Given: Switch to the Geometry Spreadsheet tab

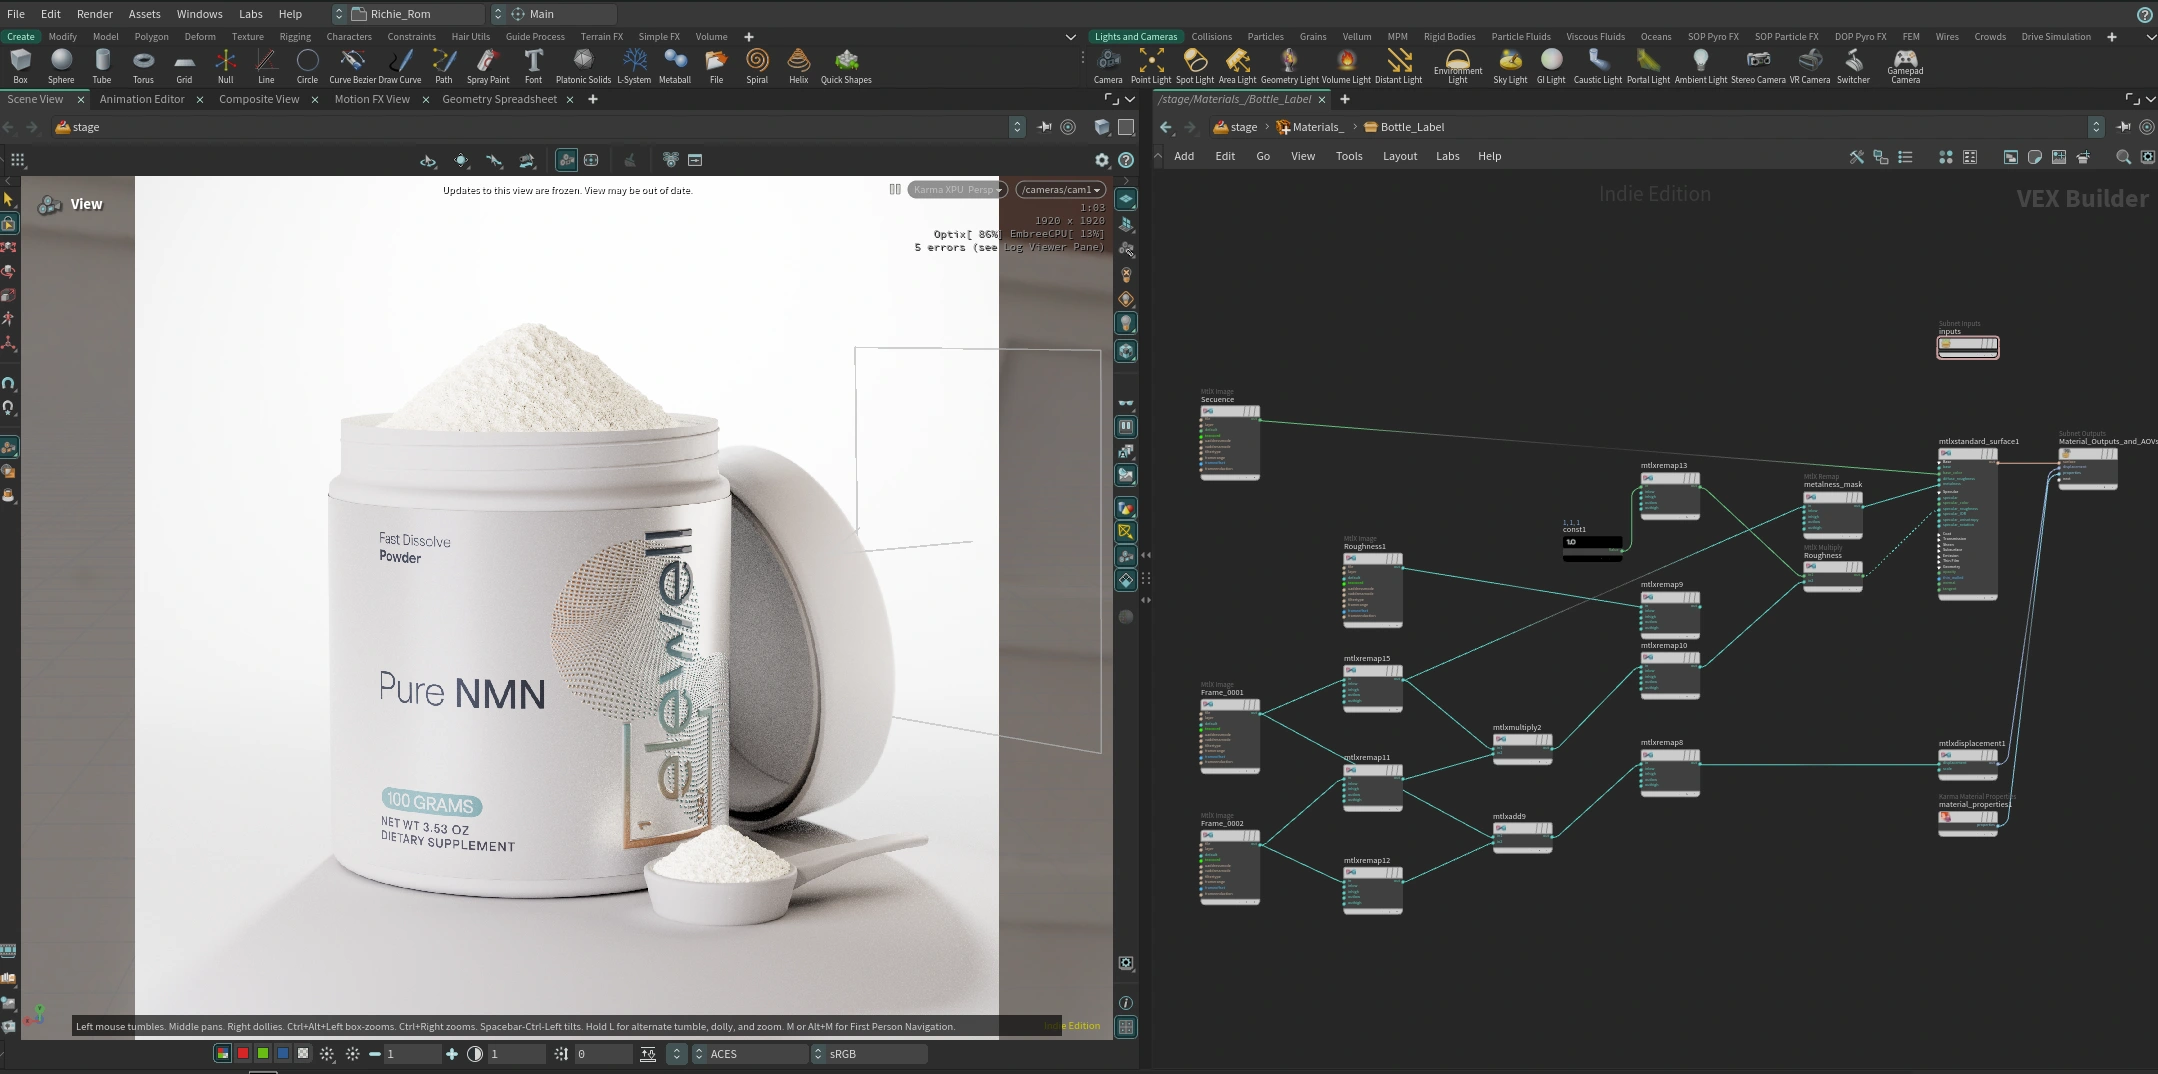Looking at the screenshot, I should (499, 99).
